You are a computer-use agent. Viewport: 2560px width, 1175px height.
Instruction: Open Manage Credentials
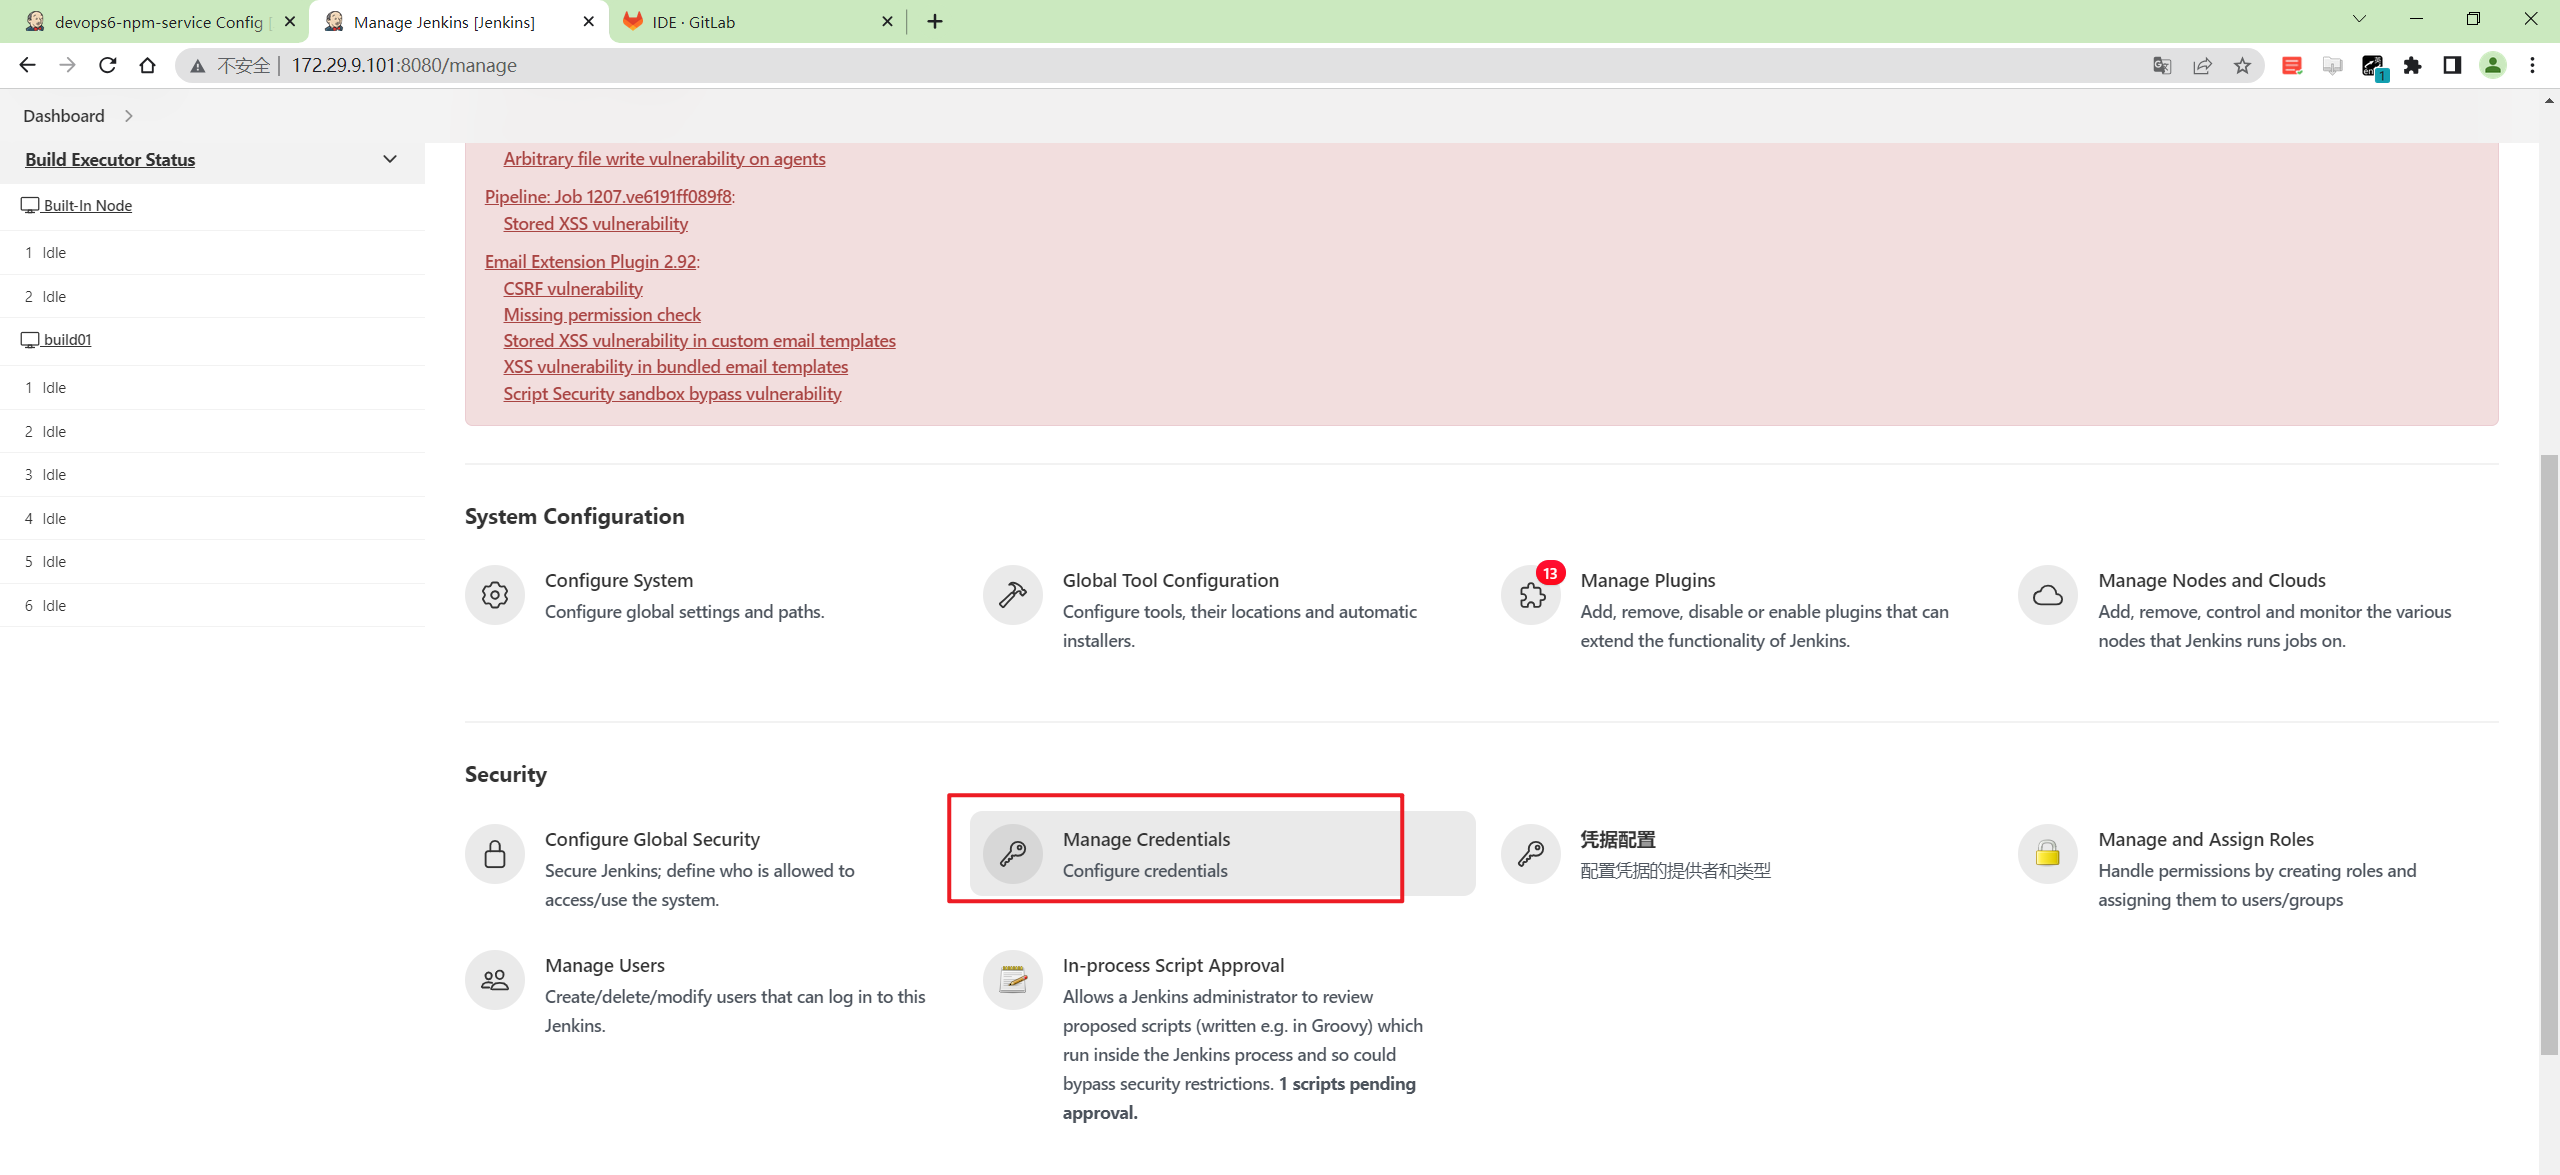coord(1146,839)
